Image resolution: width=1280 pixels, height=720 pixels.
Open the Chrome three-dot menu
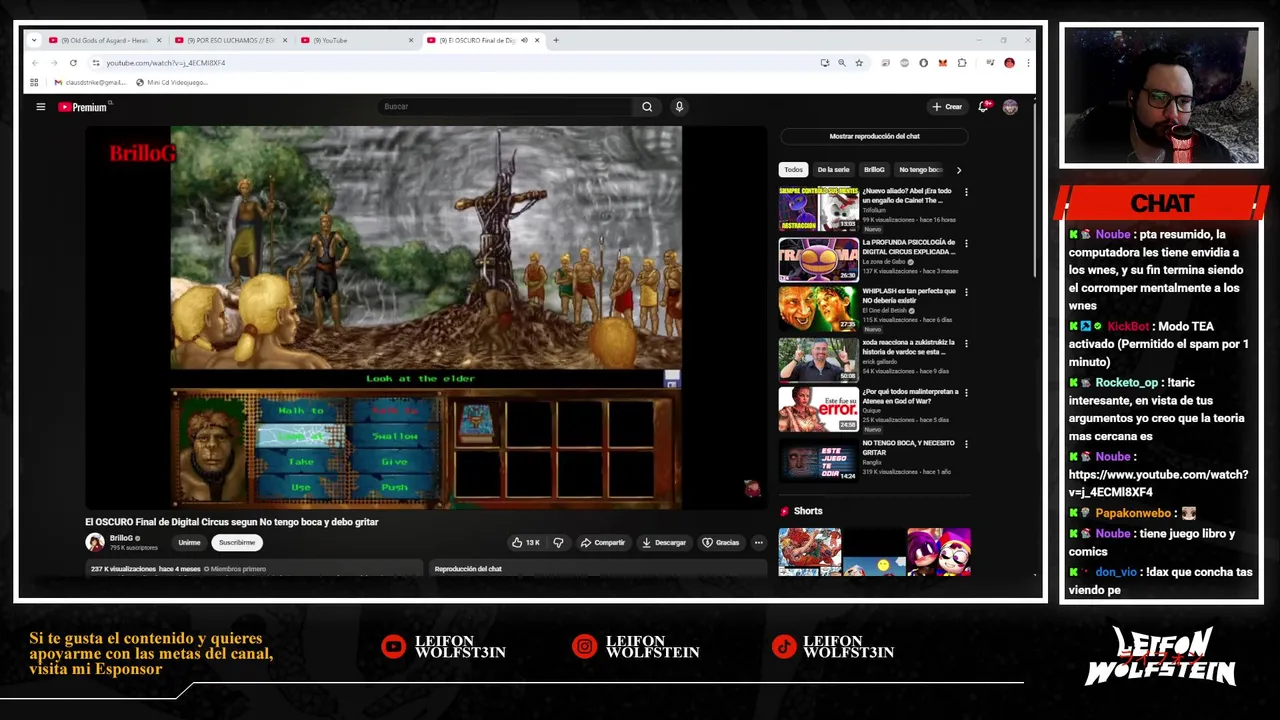click(x=1027, y=63)
